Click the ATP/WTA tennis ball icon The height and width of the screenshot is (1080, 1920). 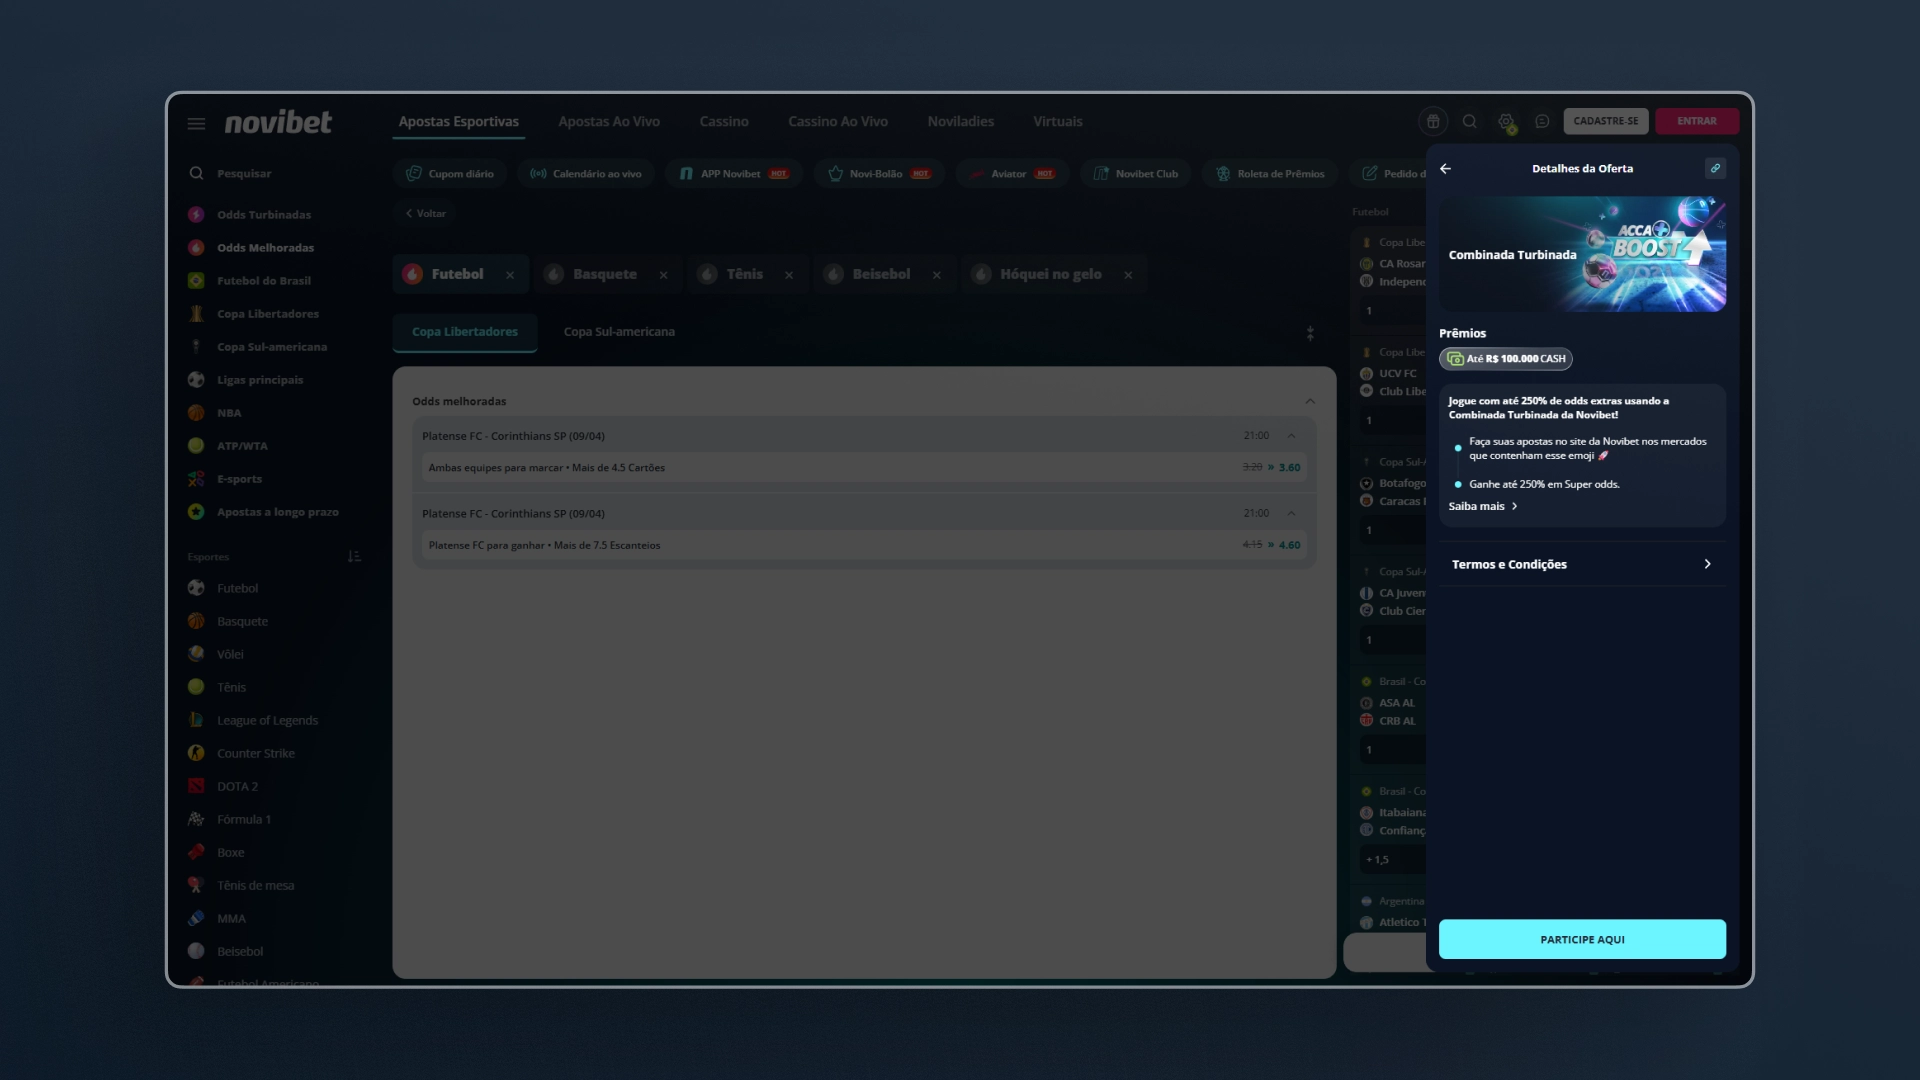coord(196,446)
